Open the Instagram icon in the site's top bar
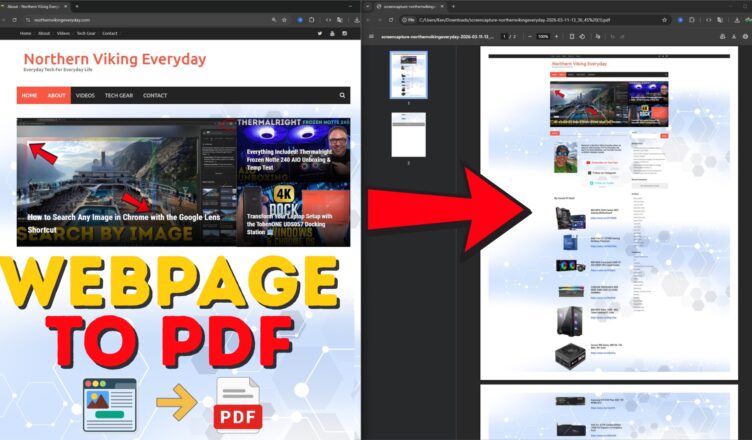Image resolution: width=752 pixels, height=440 pixels. [344, 34]
